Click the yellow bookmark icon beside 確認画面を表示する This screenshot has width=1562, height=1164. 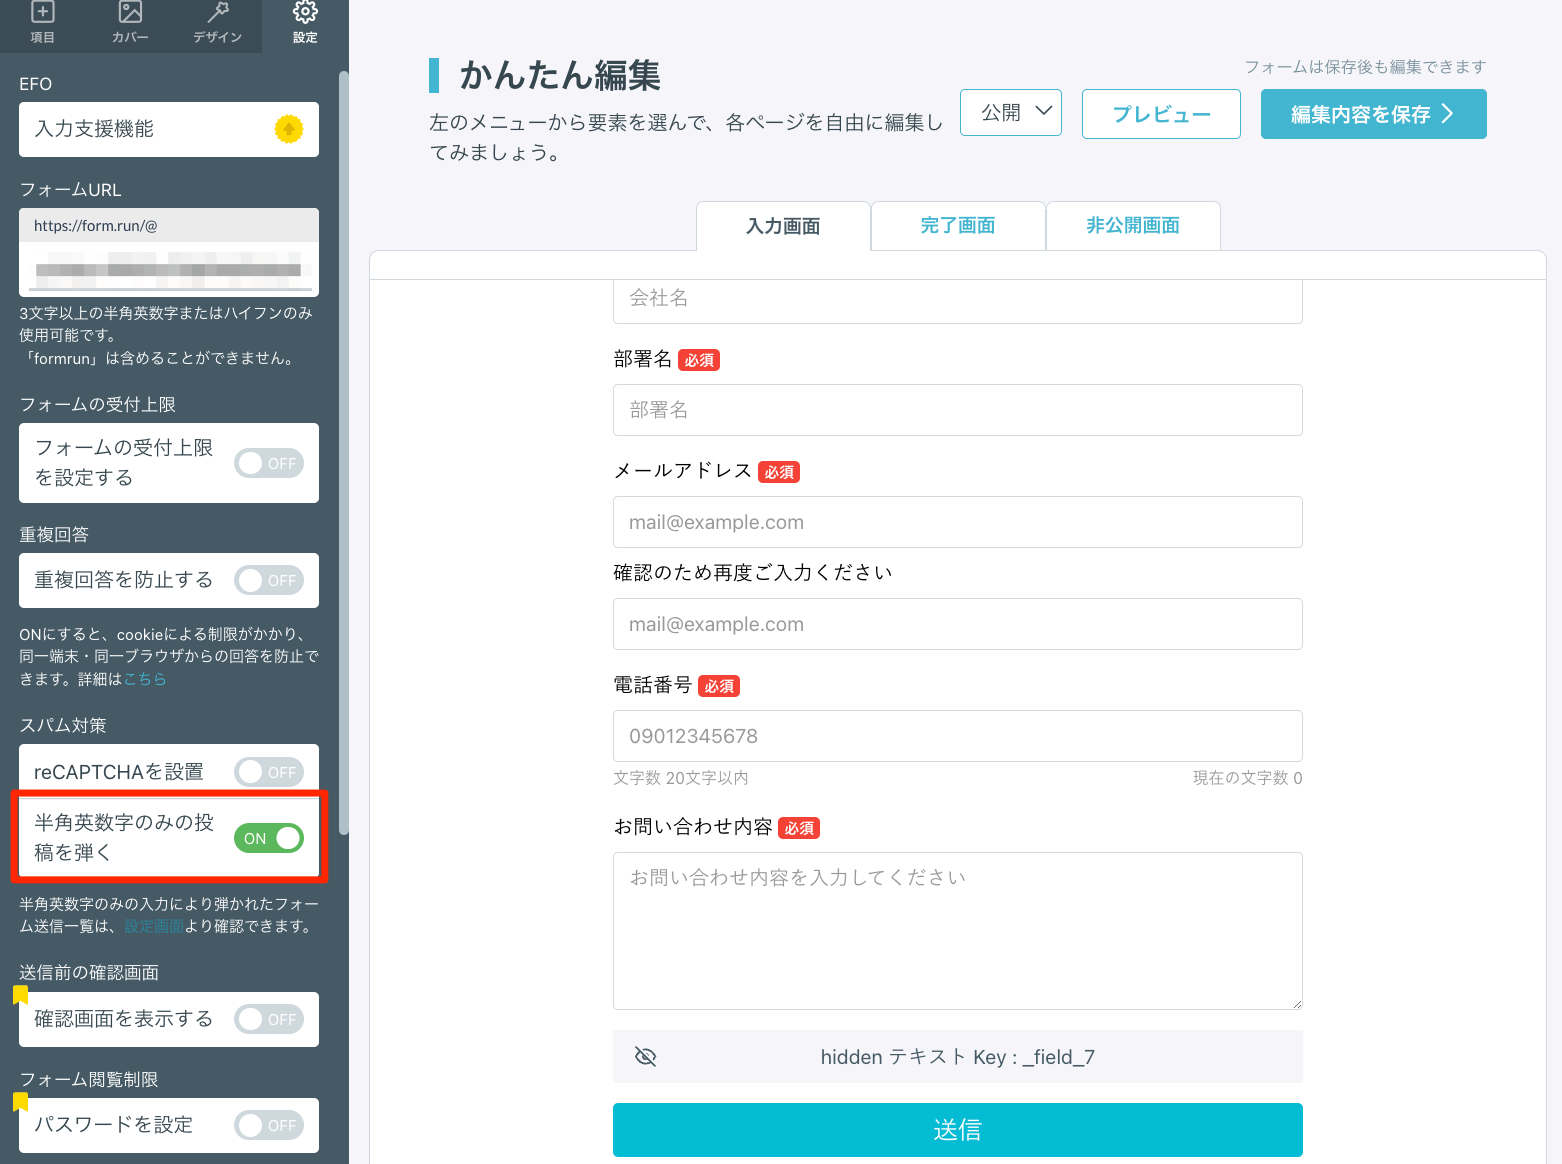click(20, 994)
